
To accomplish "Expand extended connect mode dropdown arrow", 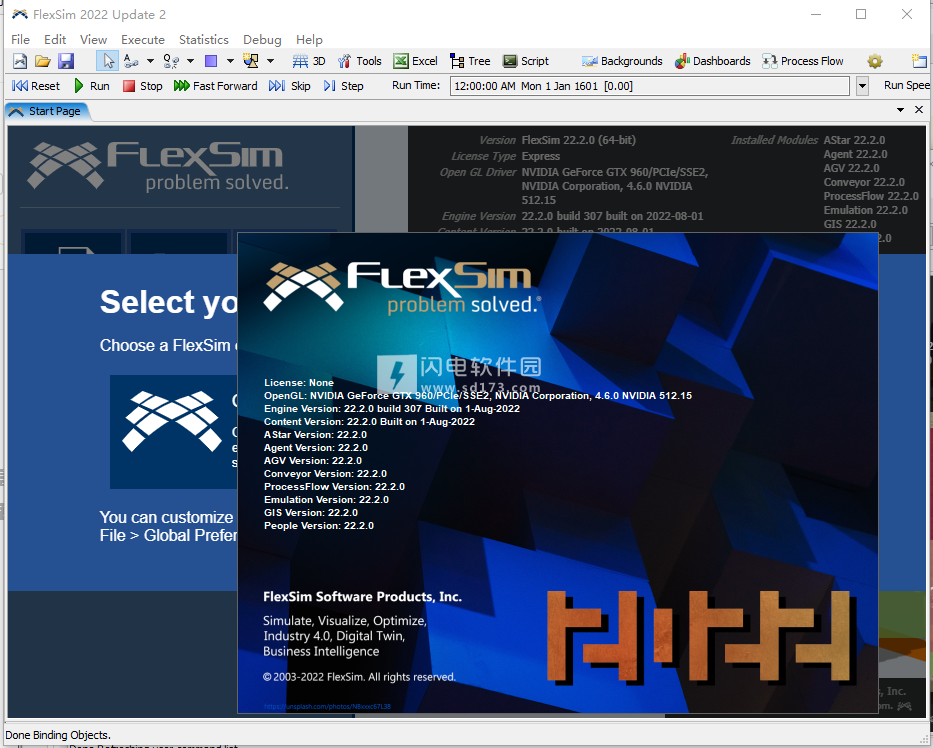I will (190, 61).
